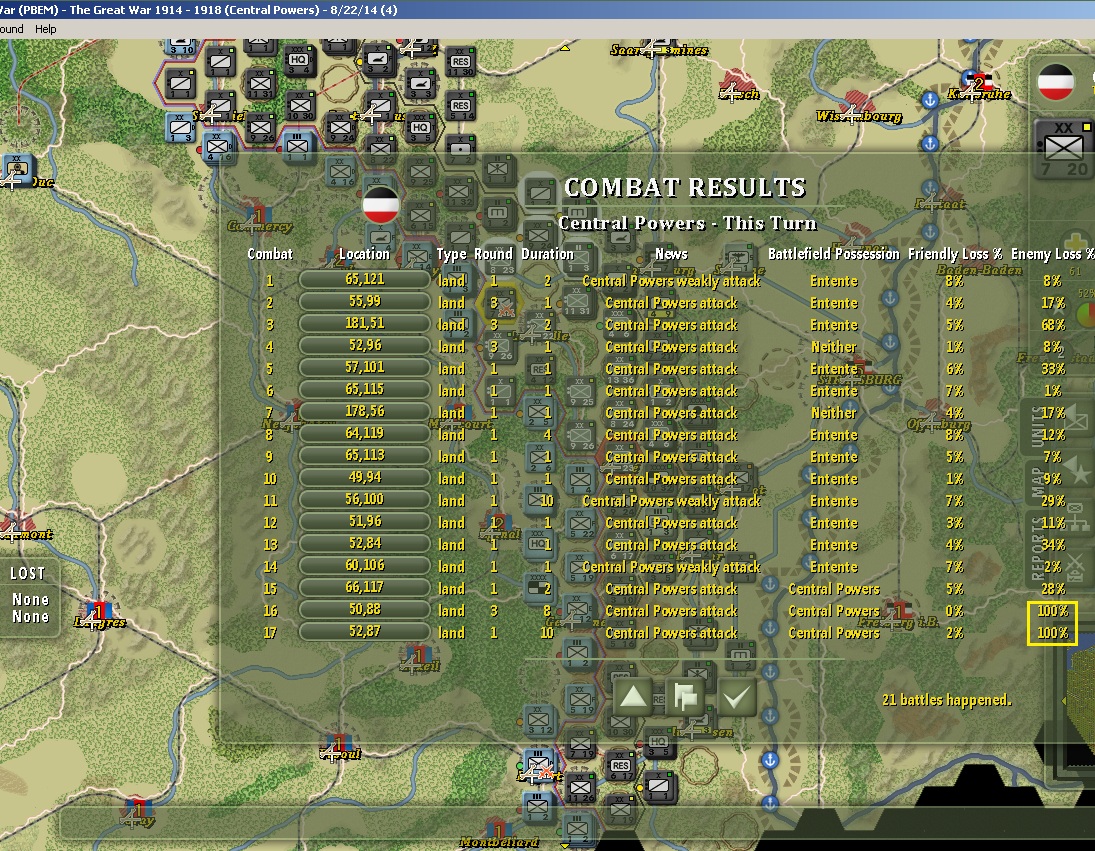Select the 178,56 location button
Image resolution: width=1095 pixels, height=851 pixels.
[x=365, y=411]
